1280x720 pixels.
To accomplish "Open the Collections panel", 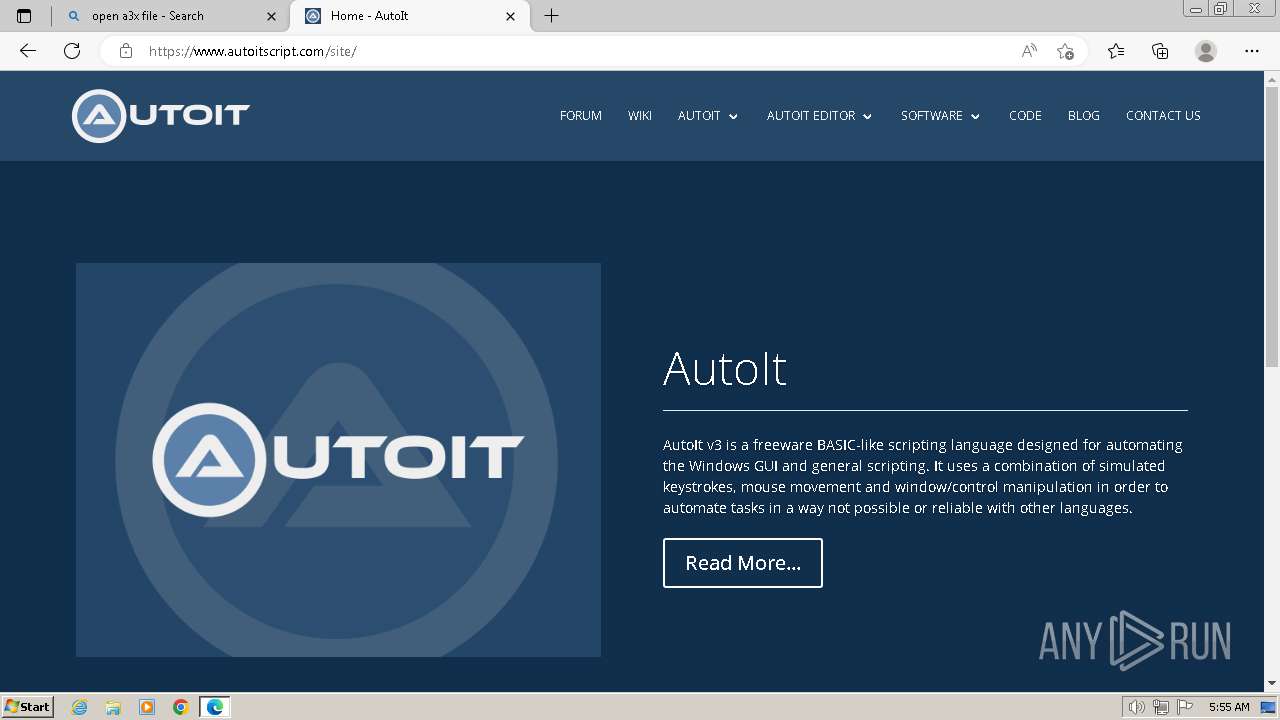I will pos(1160,51).
